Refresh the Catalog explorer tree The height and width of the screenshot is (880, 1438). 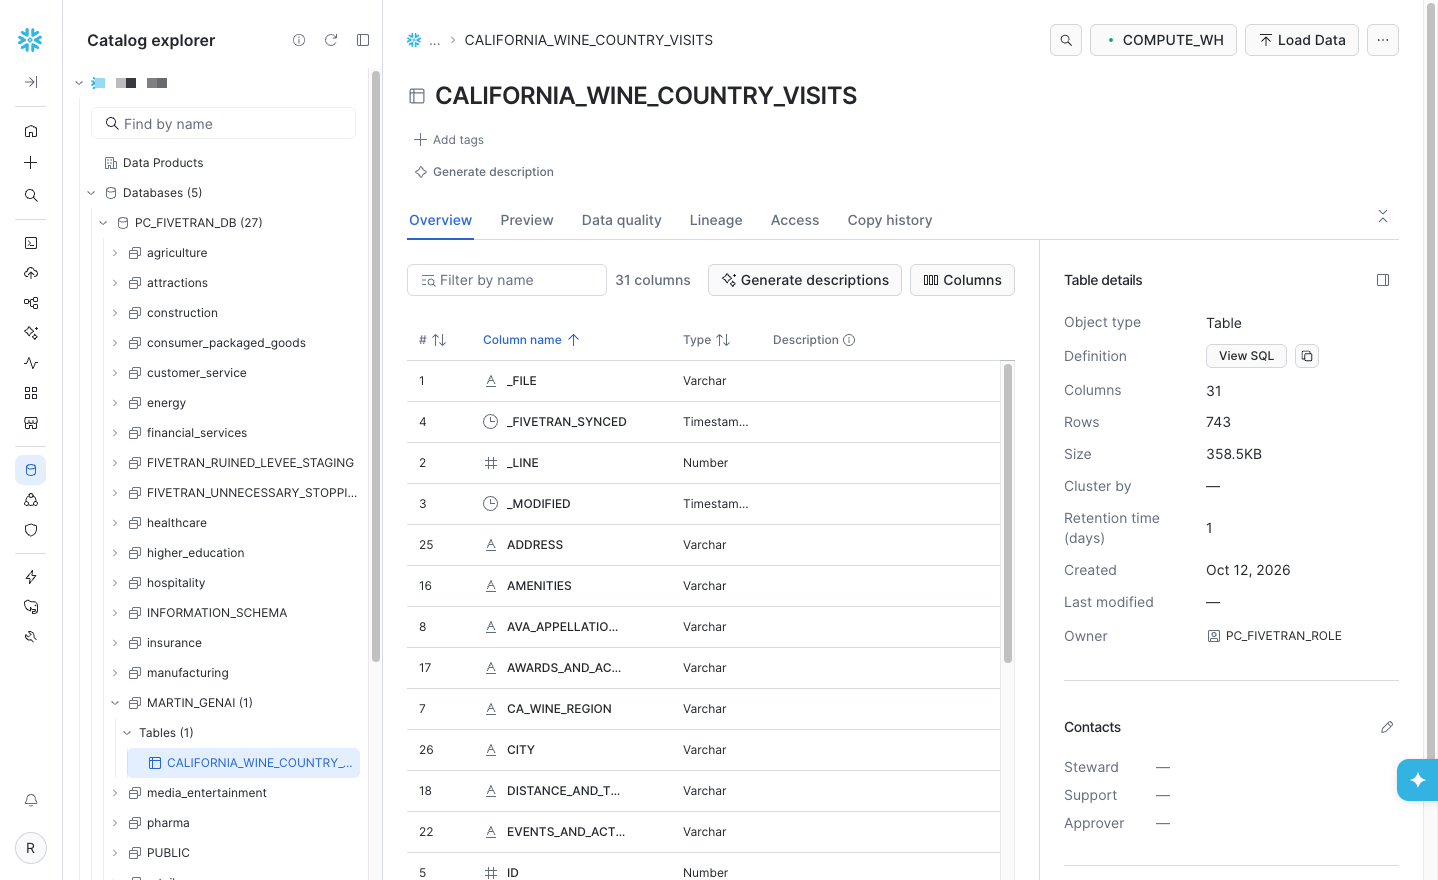tap(331, 40)
